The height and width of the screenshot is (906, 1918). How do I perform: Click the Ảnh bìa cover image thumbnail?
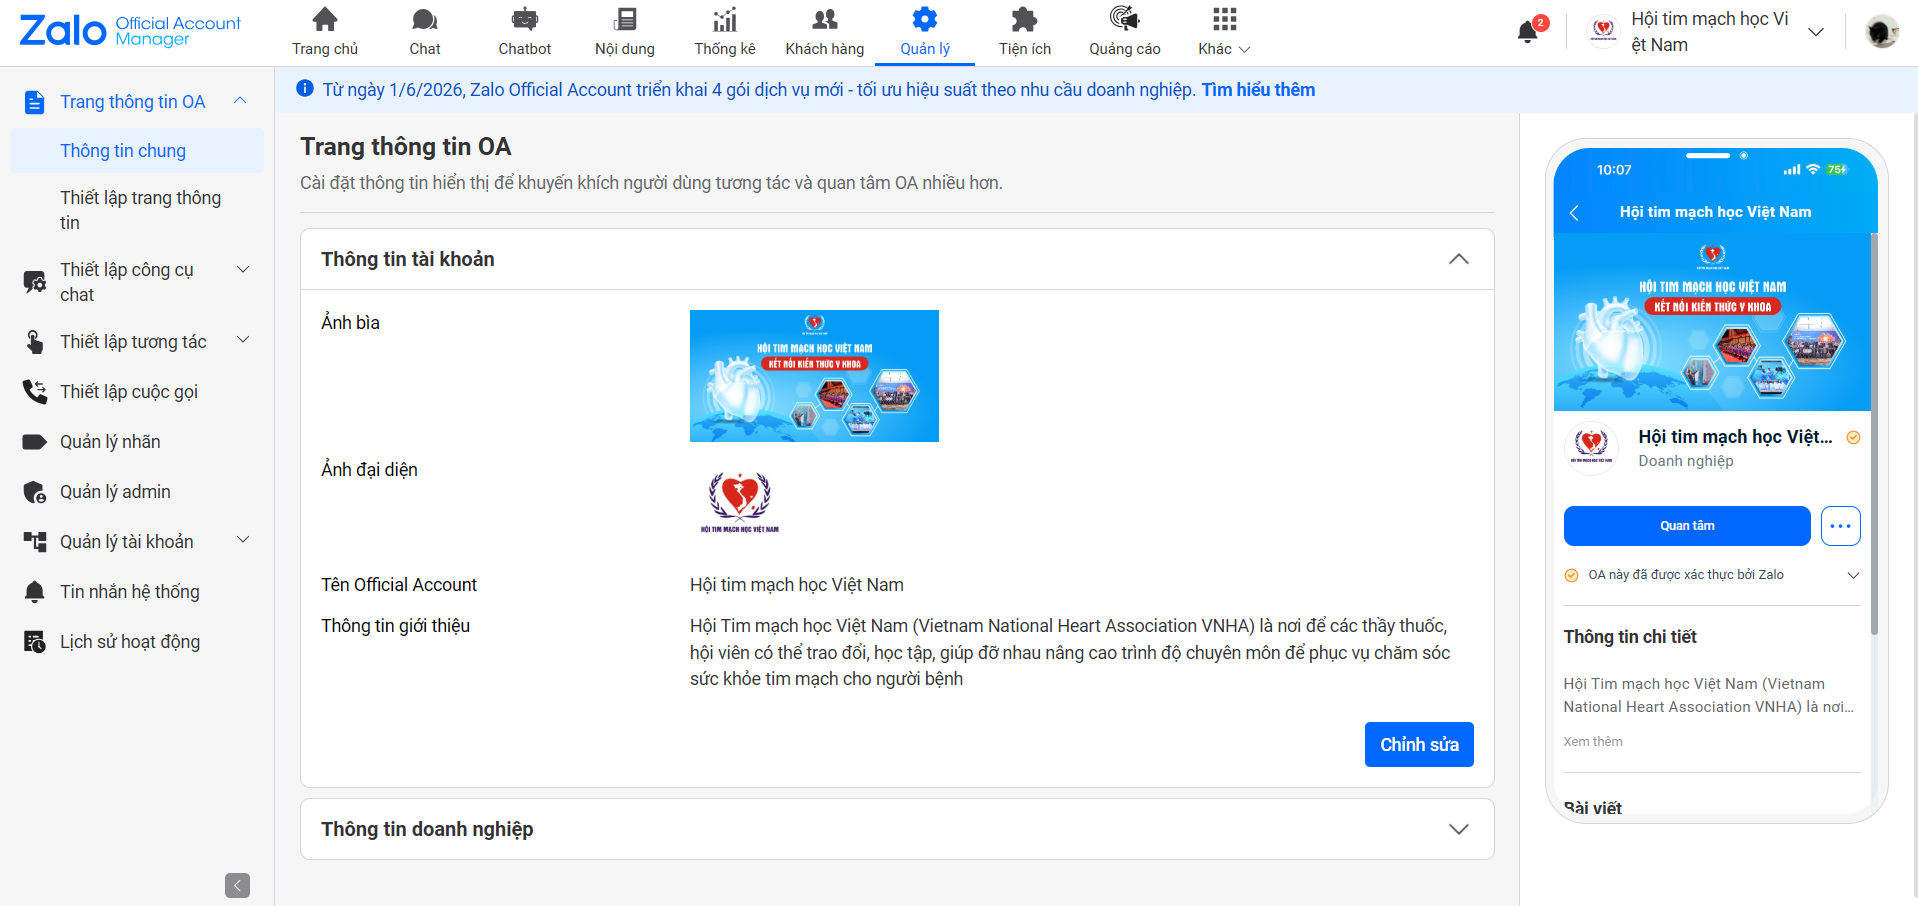(x=814, y=376)
